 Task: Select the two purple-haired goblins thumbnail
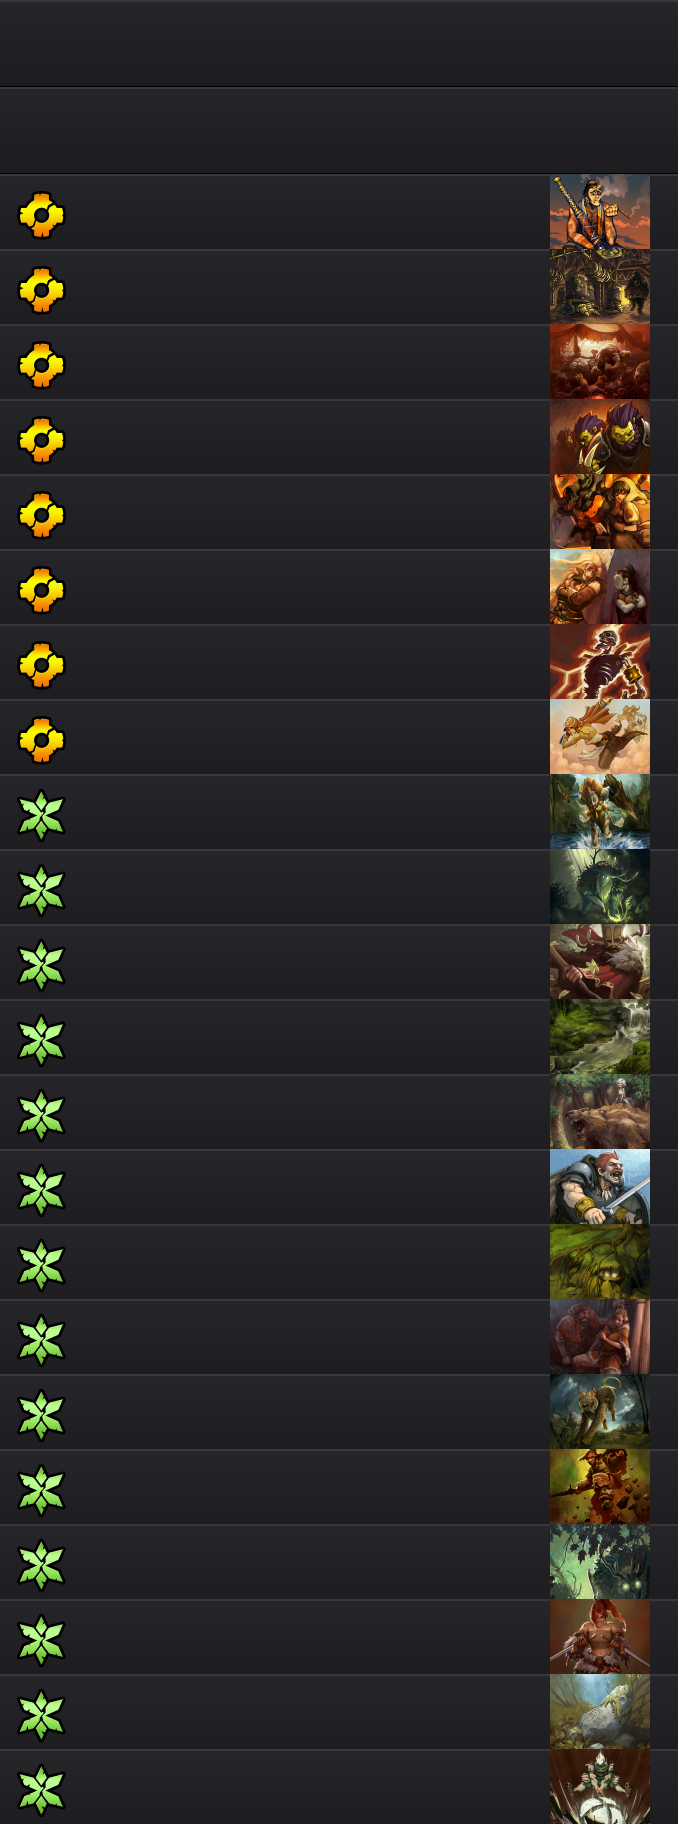click(x=600, y=437)
